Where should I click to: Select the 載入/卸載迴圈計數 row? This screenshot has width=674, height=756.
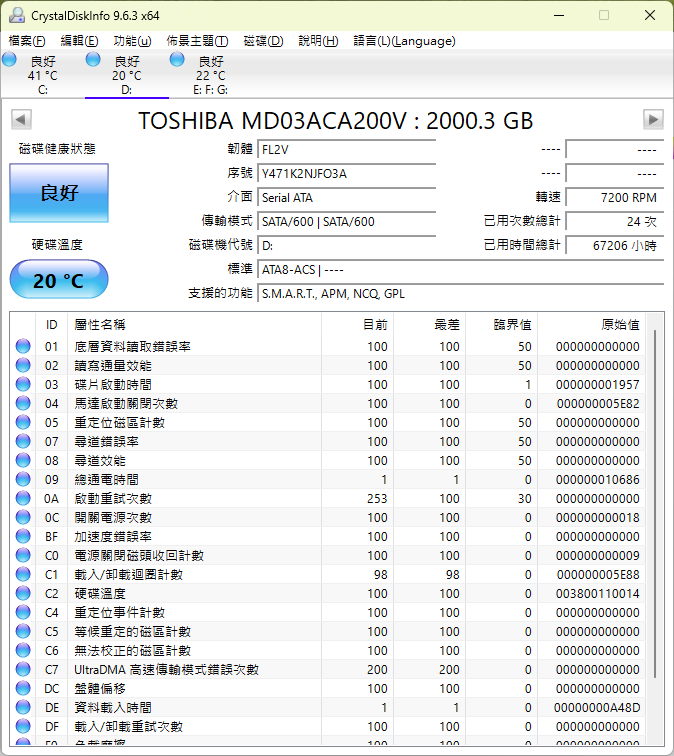[328, 574]
